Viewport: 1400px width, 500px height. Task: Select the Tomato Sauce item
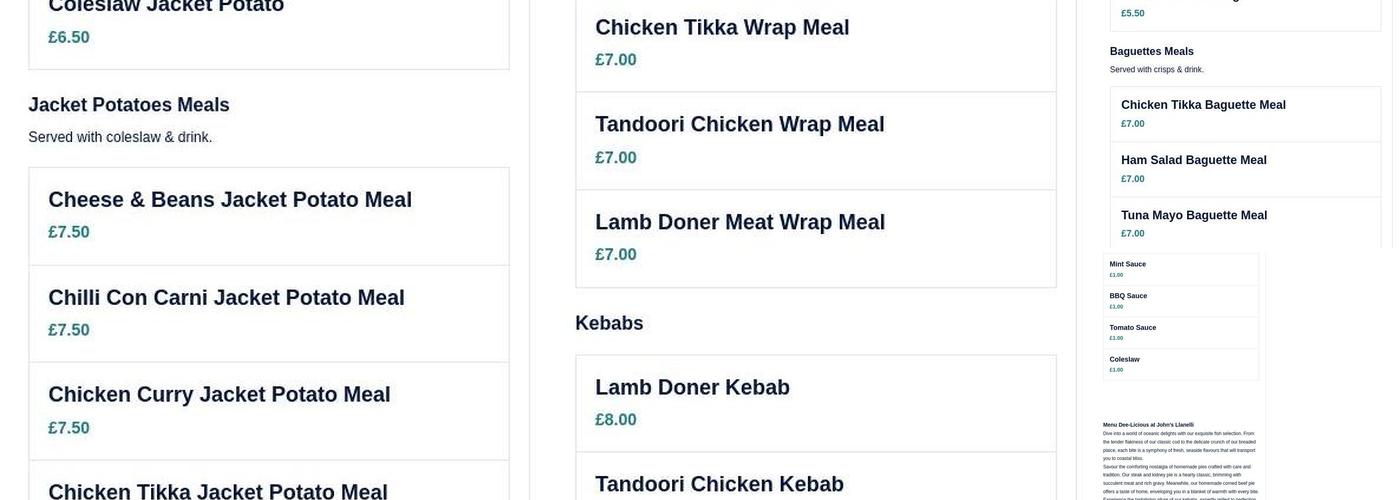click(1181, 332)
